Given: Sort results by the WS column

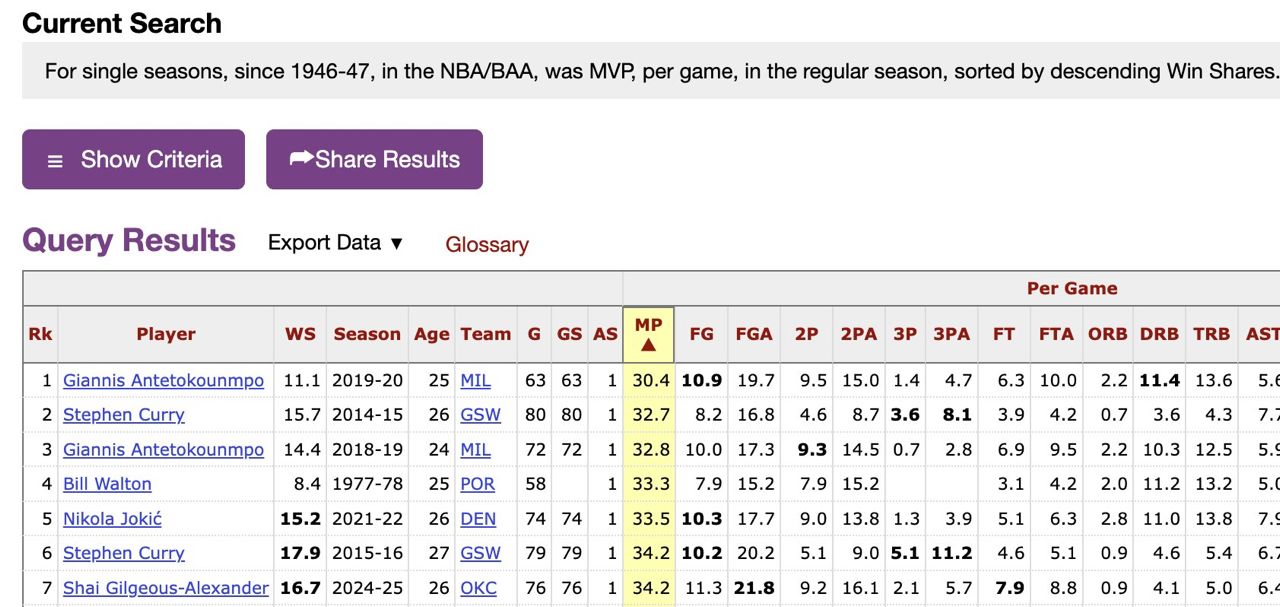Looking at the screenshot, I should [x=301, y=334].
